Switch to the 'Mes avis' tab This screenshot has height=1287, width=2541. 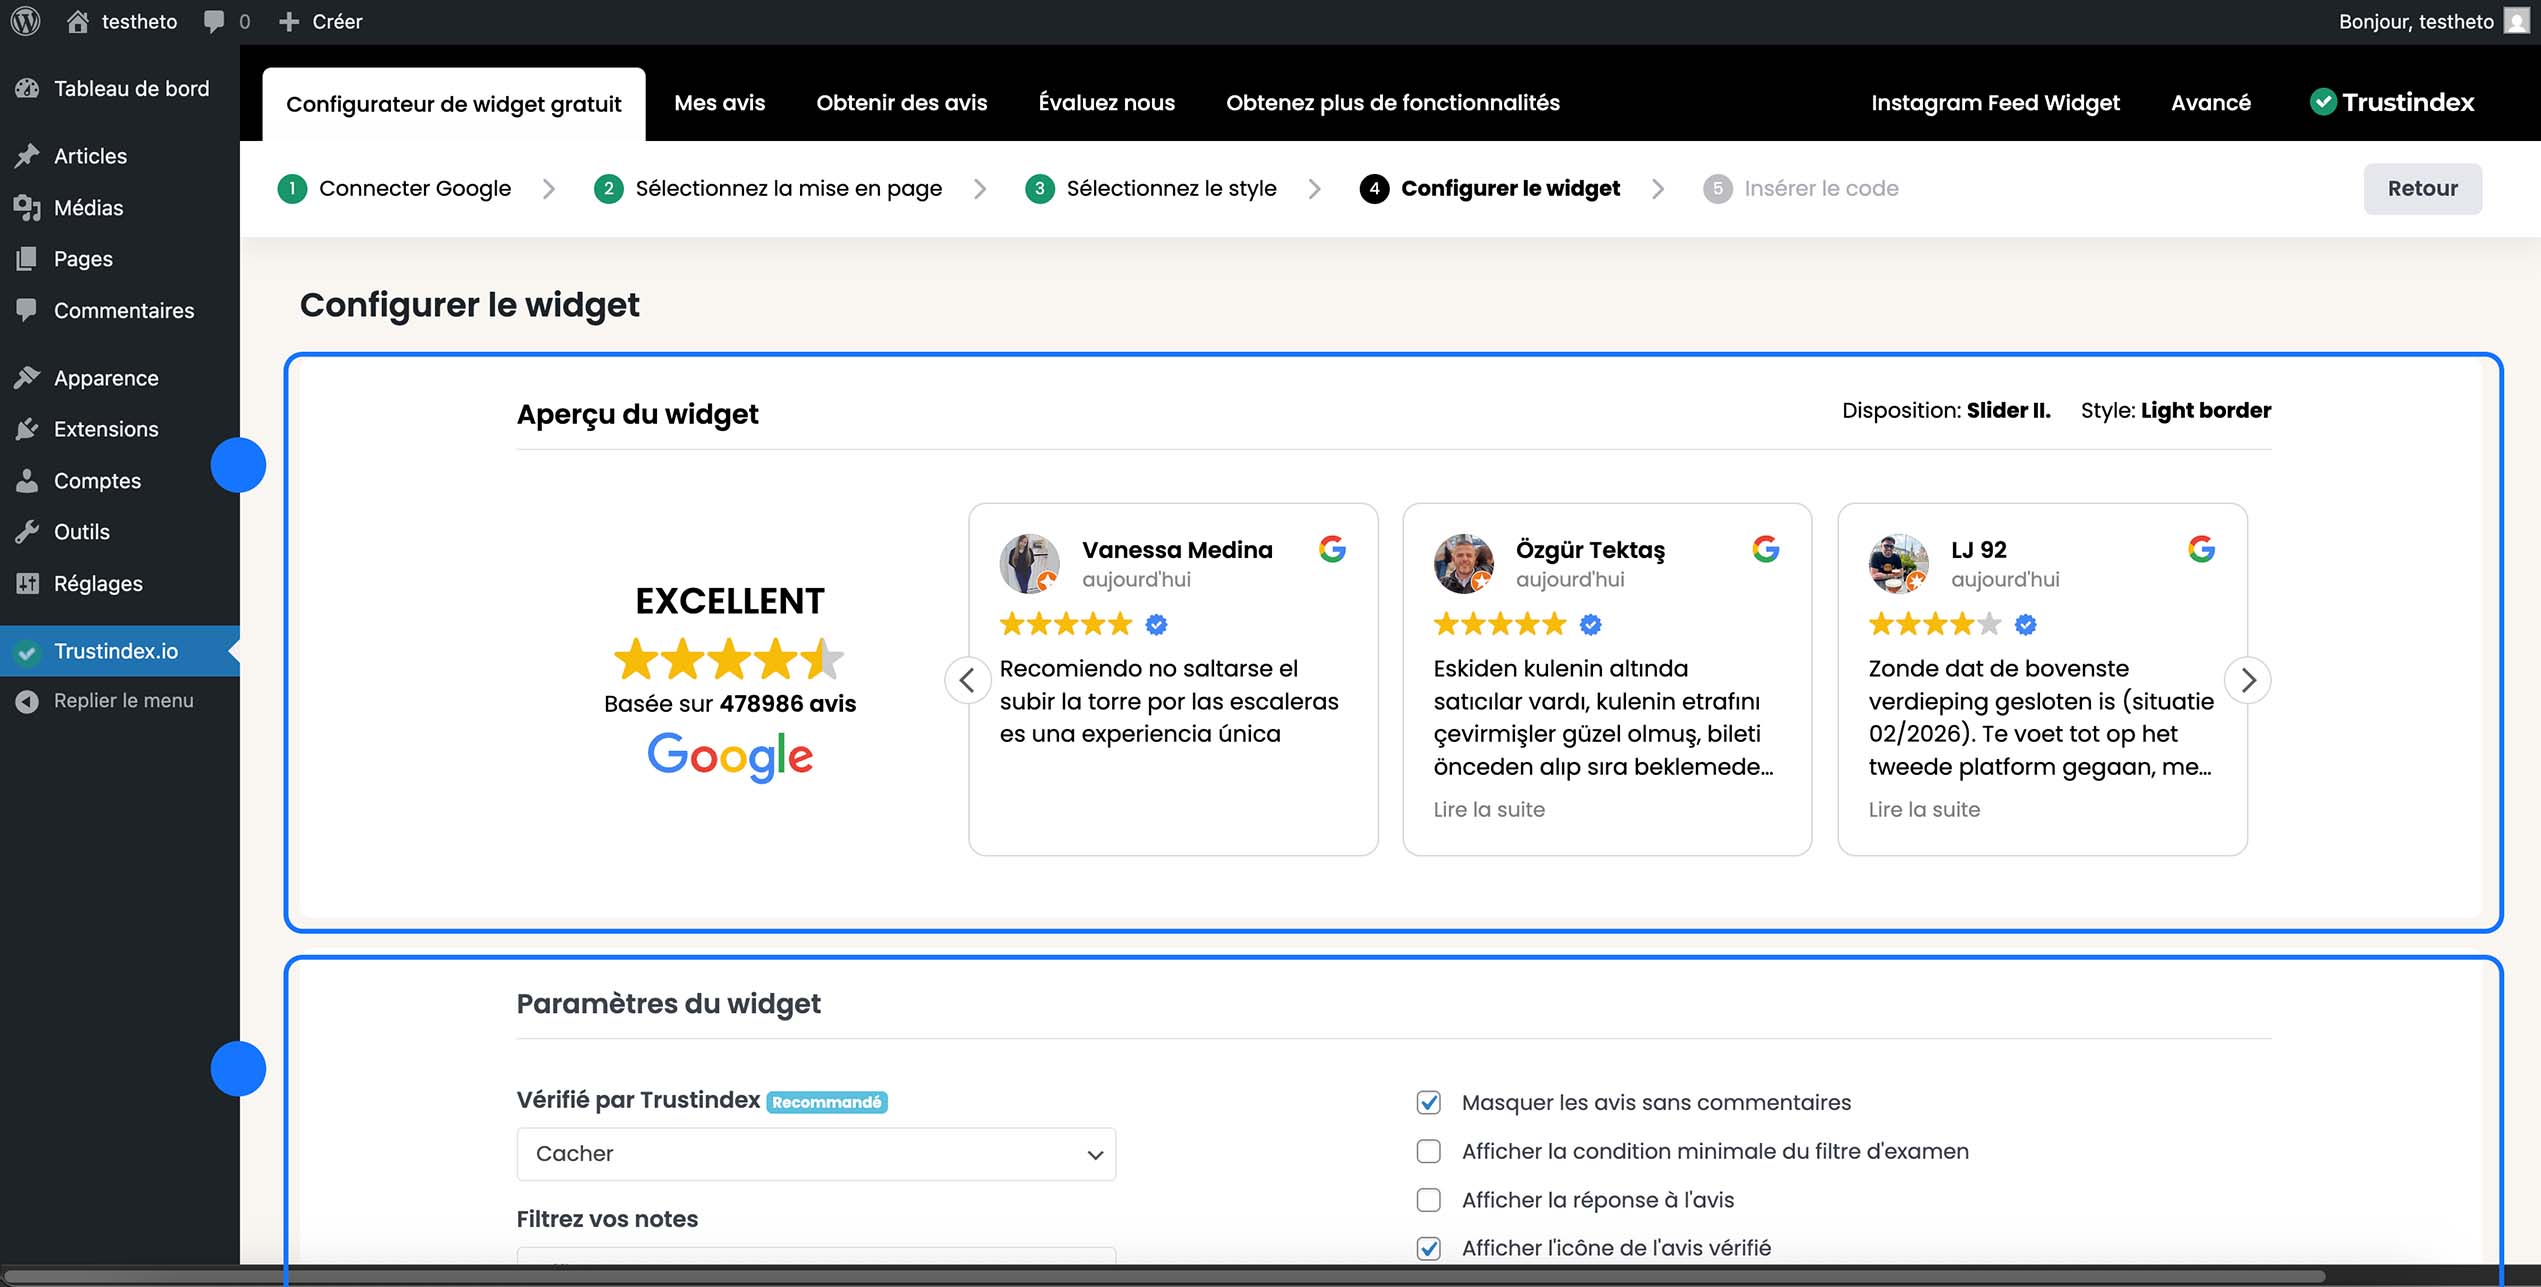(x=719, y=102)
